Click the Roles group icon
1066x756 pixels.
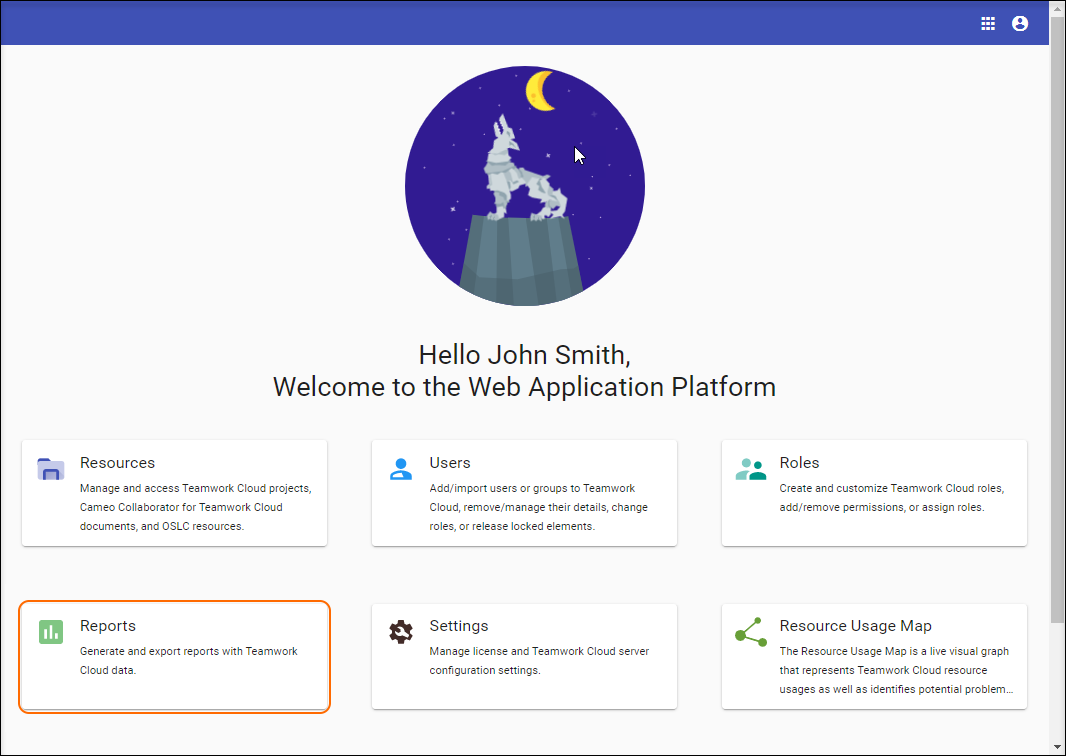pos(750,468)
